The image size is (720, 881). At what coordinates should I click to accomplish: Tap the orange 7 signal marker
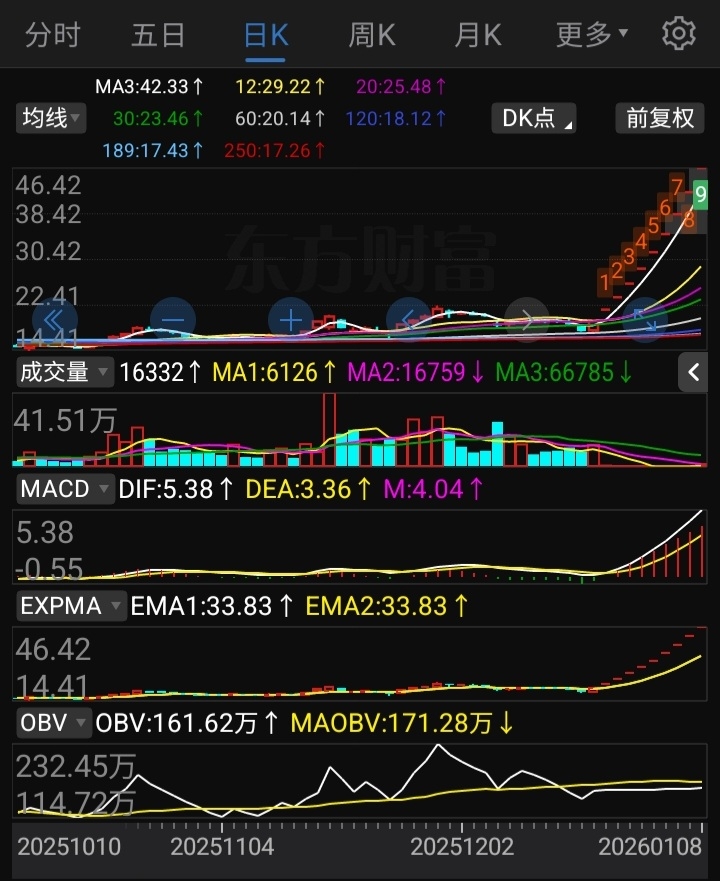coord(677,187)
